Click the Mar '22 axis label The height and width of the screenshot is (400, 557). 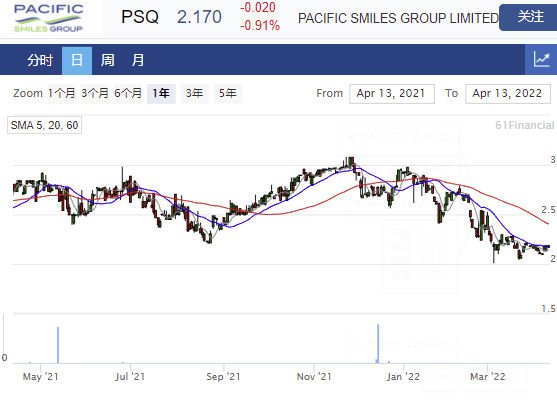point(488,377)
